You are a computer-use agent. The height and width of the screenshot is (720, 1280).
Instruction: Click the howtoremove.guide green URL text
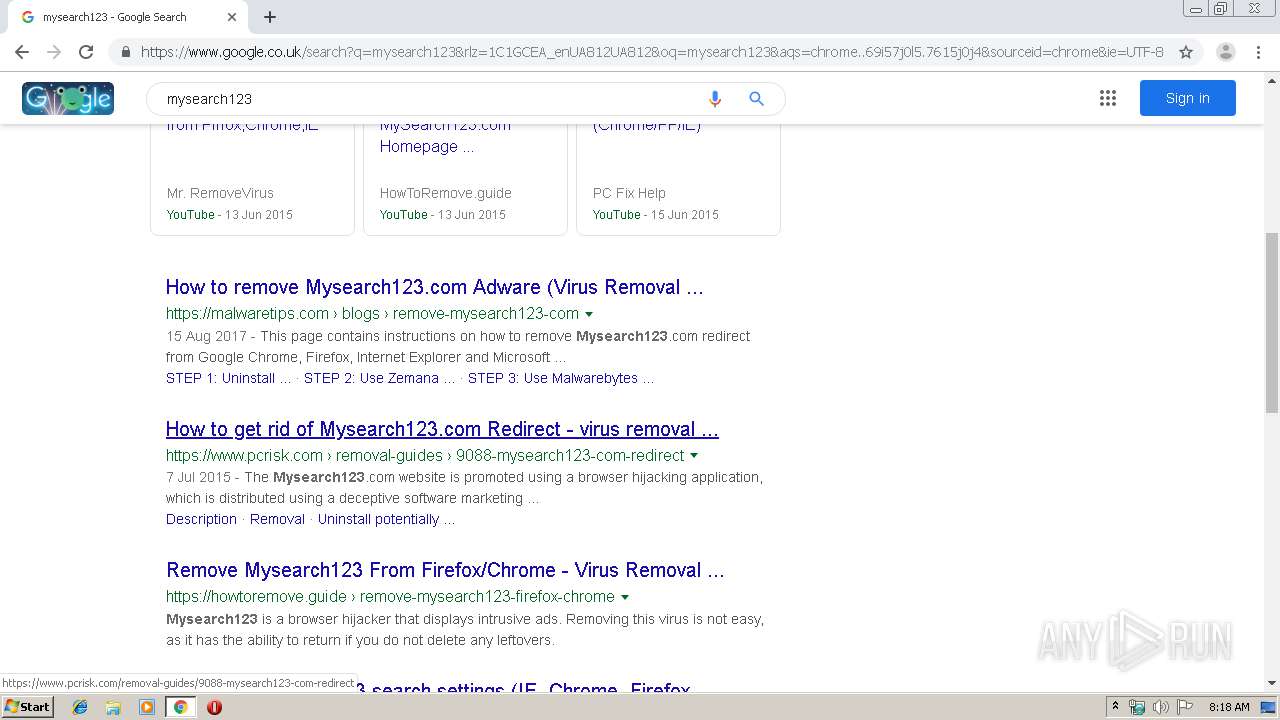click(x=390, y=597)
